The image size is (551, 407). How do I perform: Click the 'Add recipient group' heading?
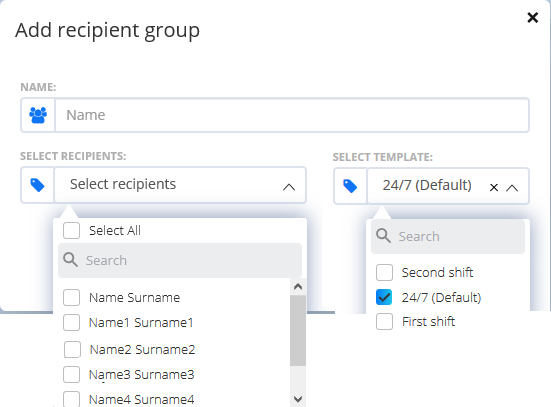[x=108, y=30]
